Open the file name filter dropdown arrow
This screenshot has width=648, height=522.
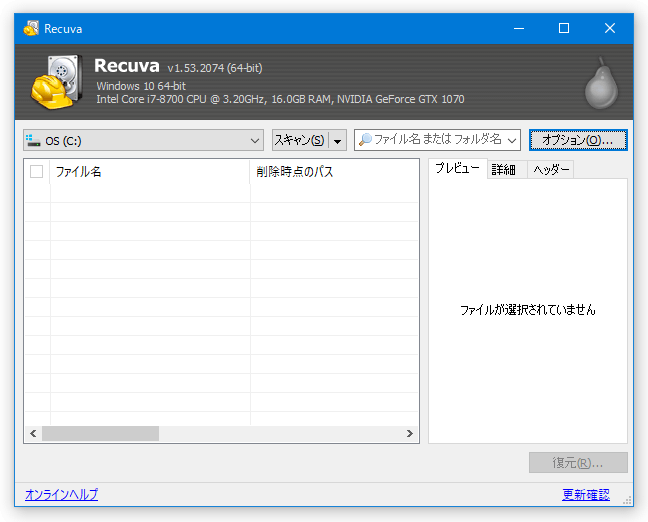(x=512, y=141)
